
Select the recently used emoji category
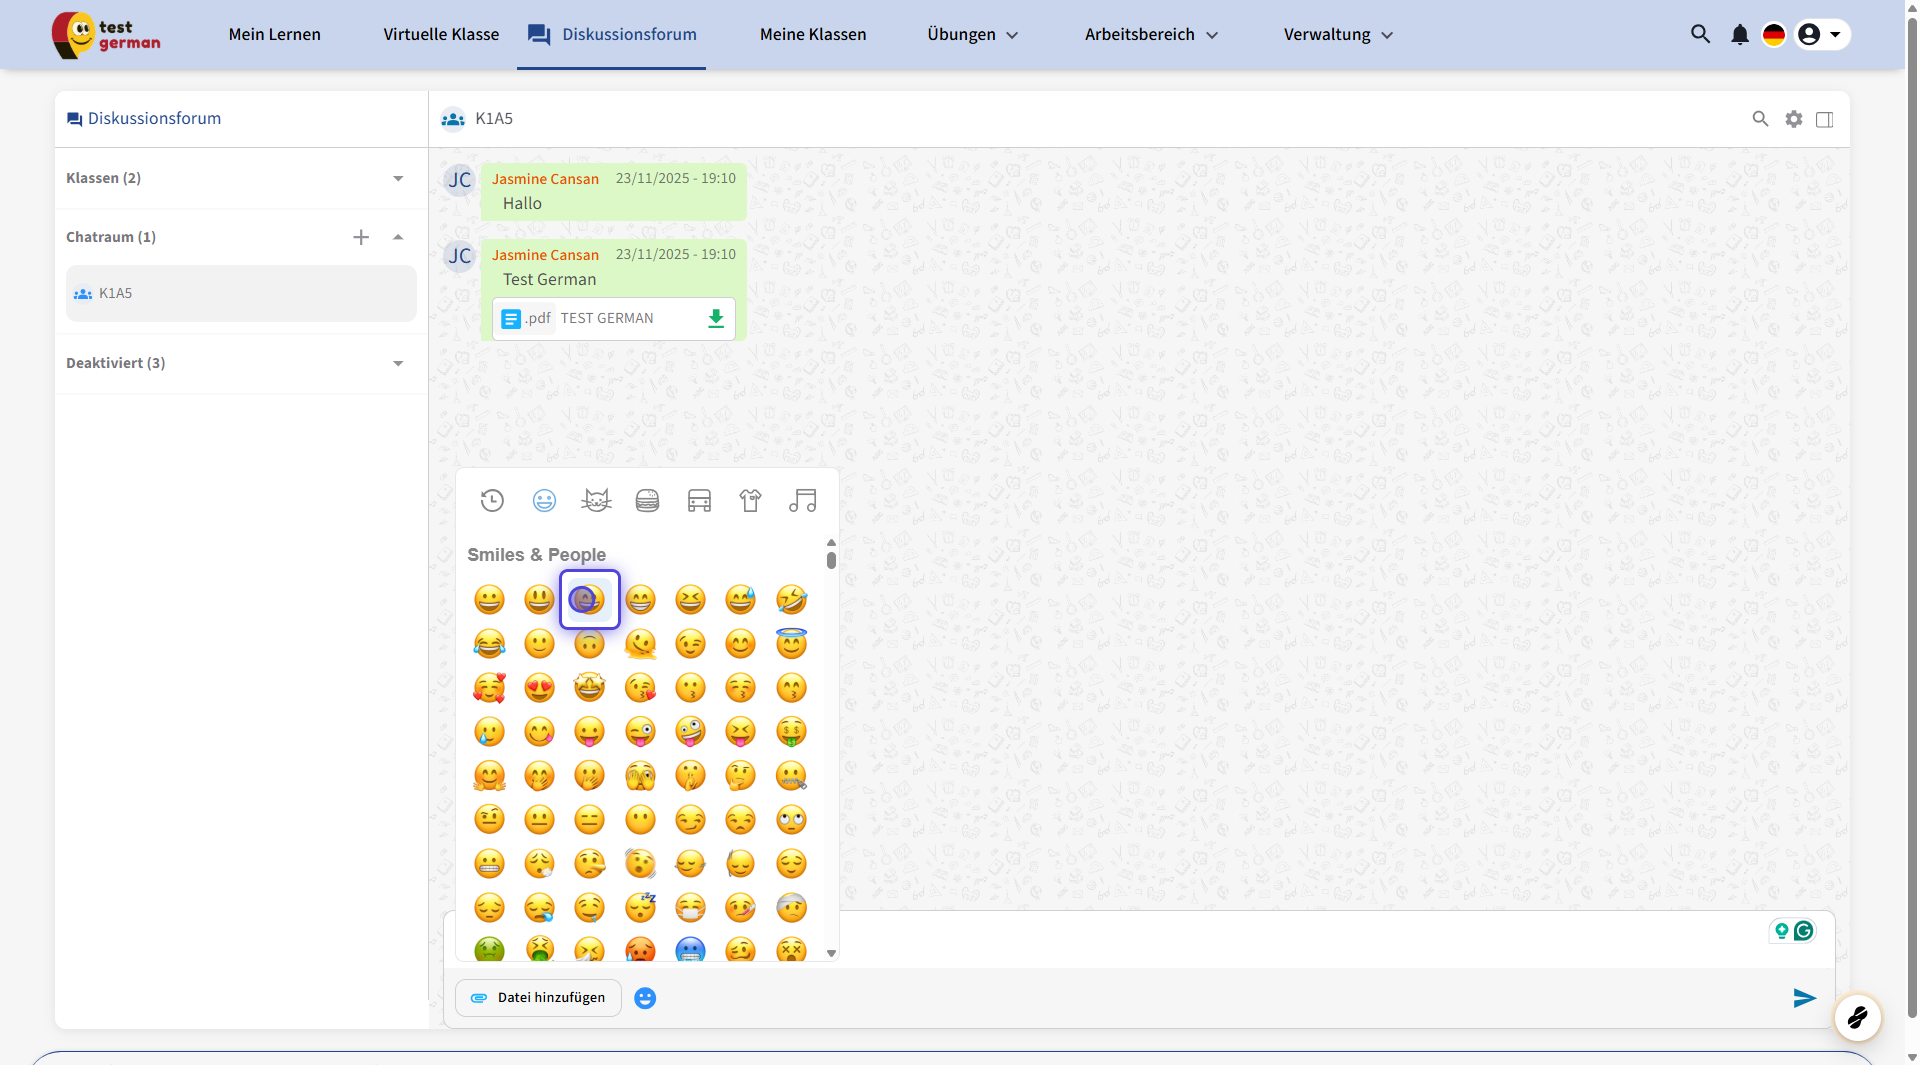492,501
